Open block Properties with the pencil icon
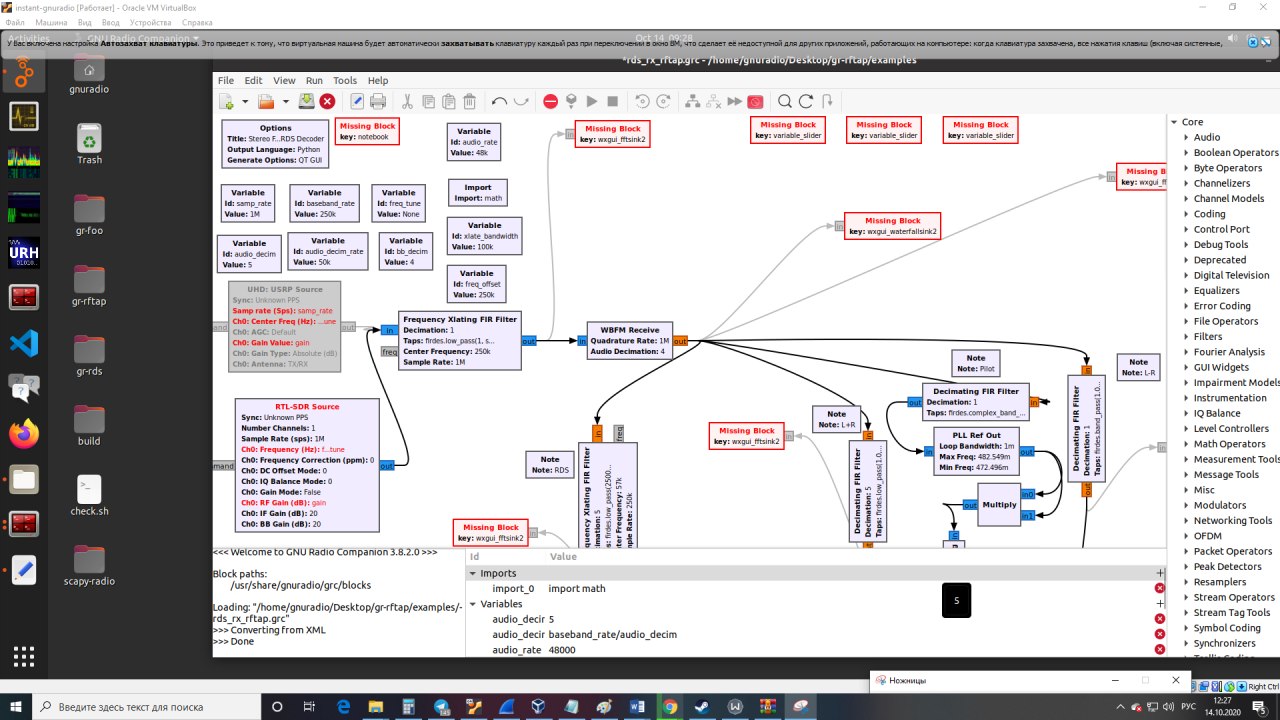 point(357,101)
